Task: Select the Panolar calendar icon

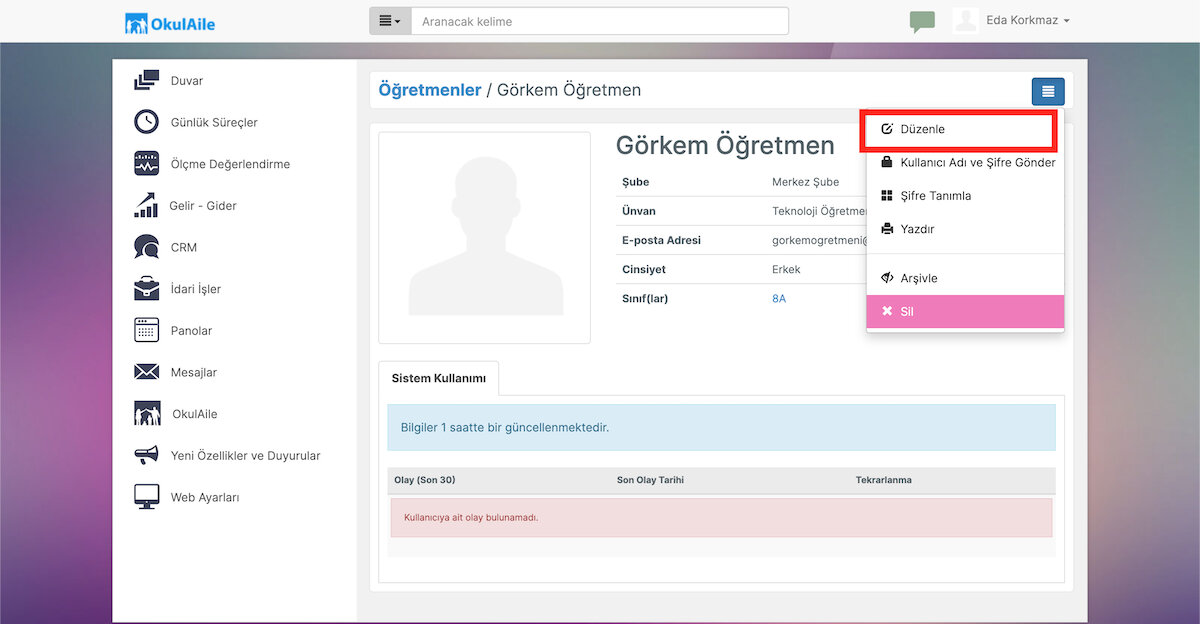Action: pos(147,330)
